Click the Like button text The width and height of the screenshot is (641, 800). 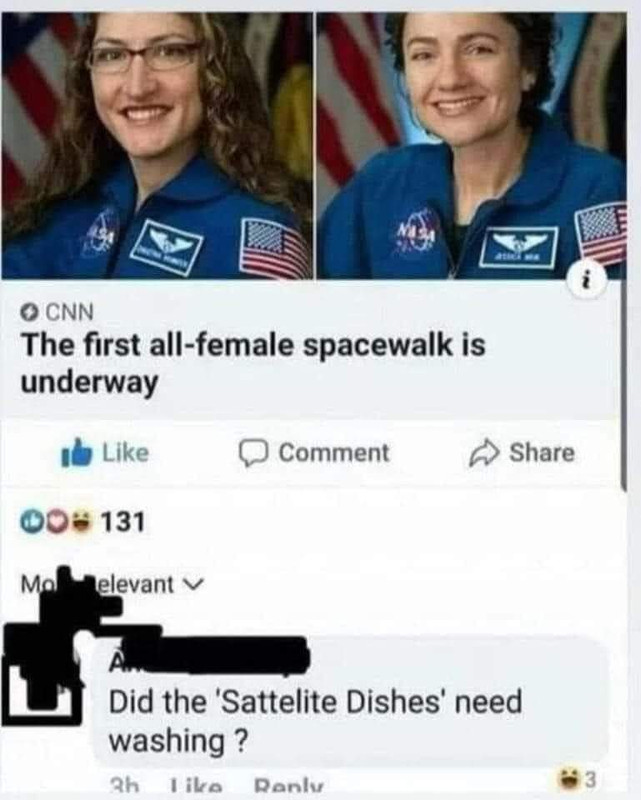click(x=126, y=453)
